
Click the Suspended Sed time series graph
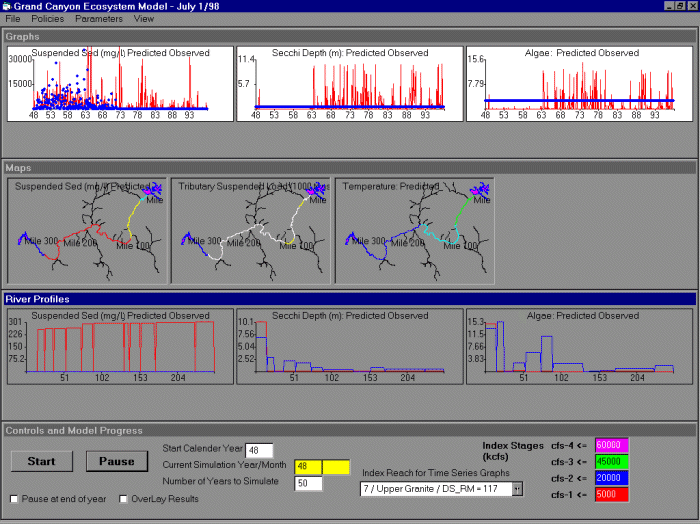(119, 84)
